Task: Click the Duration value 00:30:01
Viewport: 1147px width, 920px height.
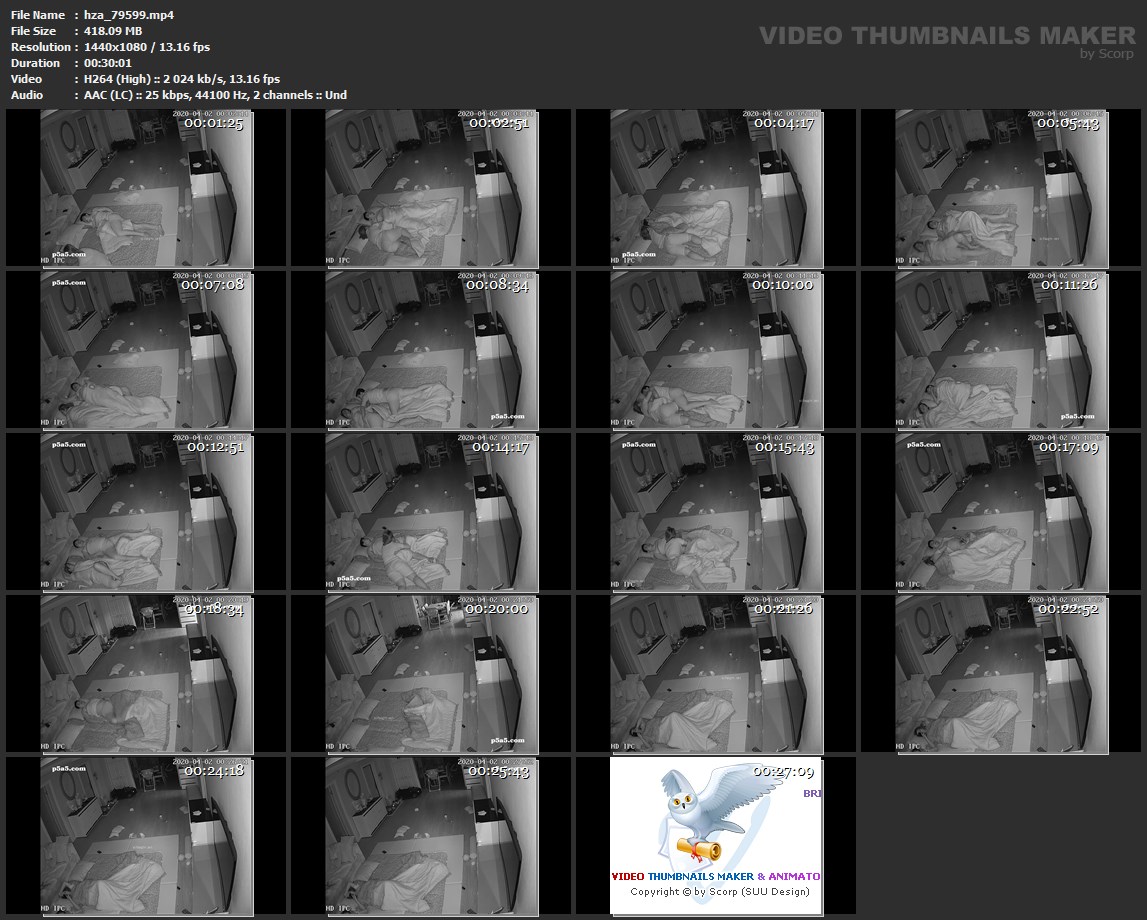Action: [103, 63]
